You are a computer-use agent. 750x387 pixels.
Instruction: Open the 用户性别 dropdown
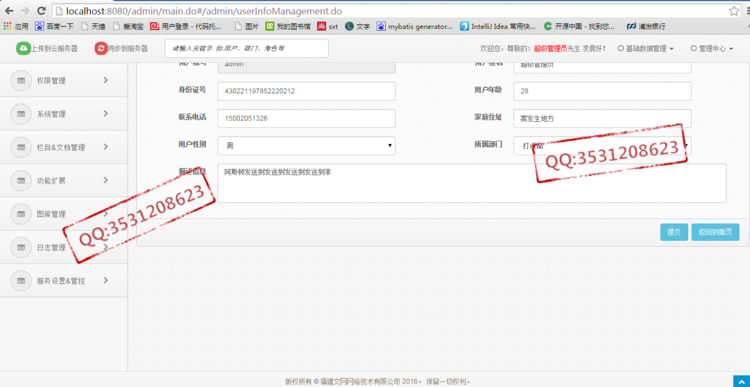coord(306,146)
